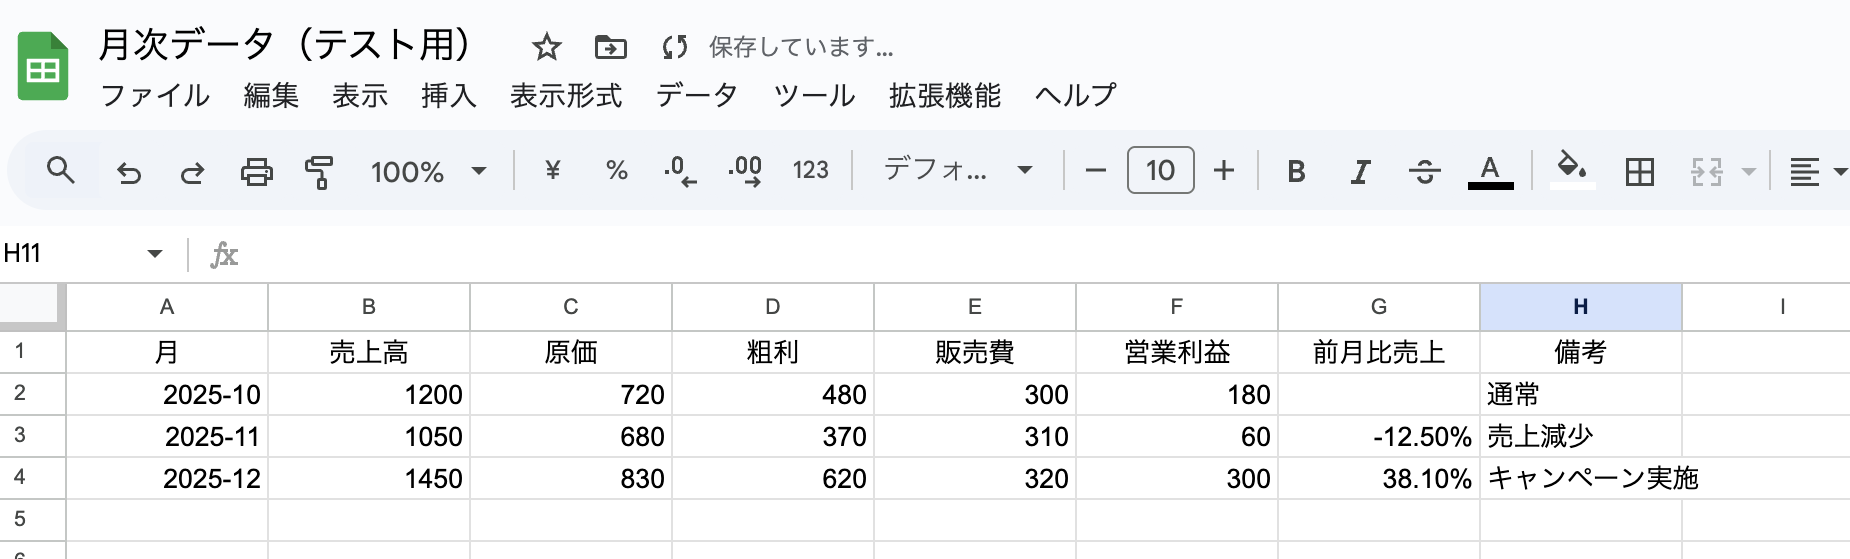Click the redo arrow icon
This screenshot has height=559, width=1850.
tap(192, 172)
